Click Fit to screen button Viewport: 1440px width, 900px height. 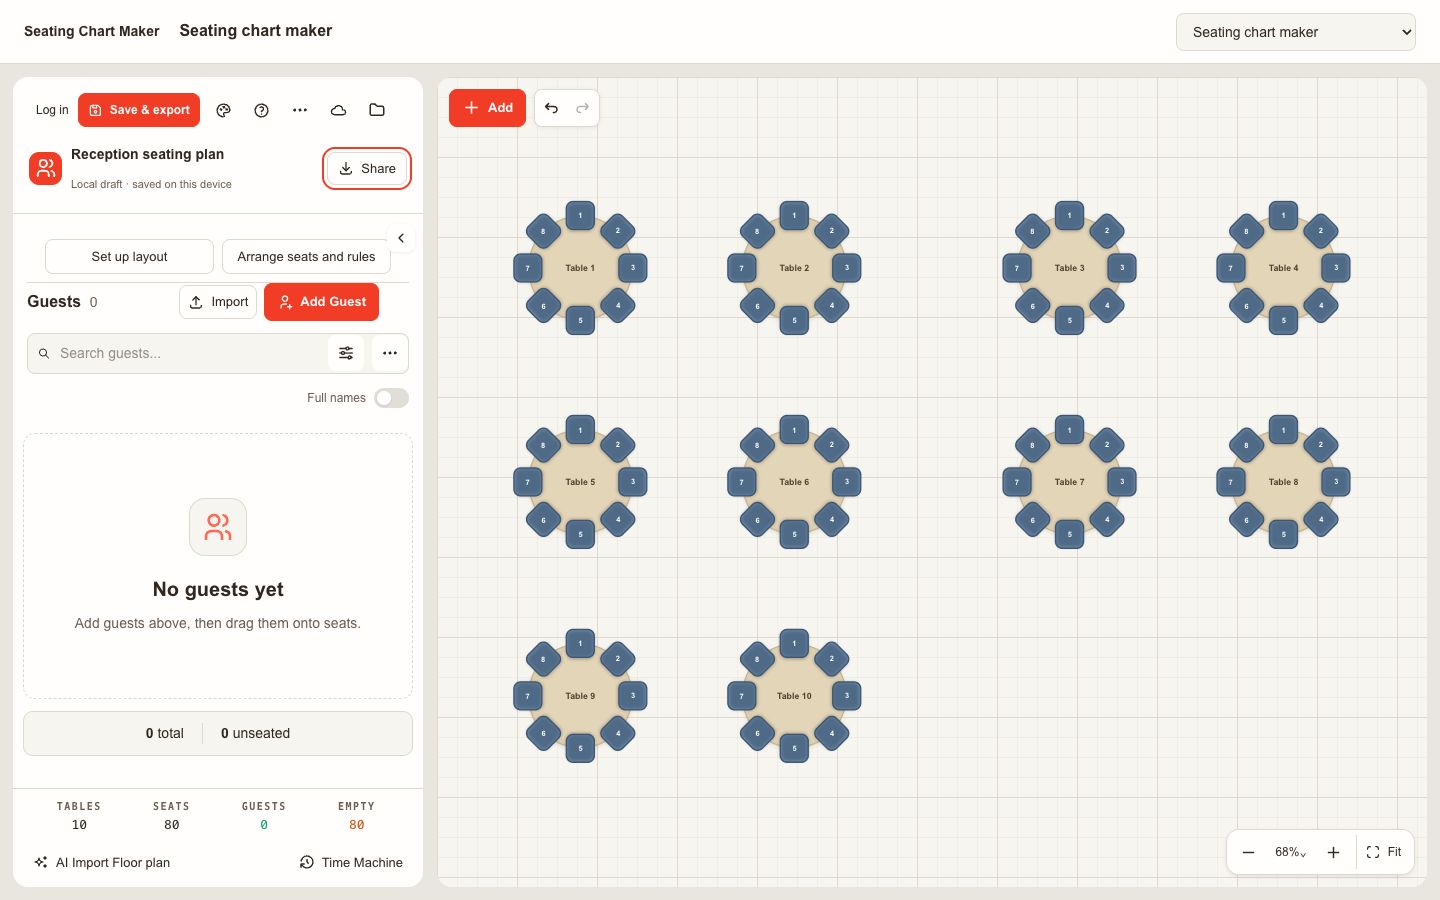click(x=1384, y=852)
